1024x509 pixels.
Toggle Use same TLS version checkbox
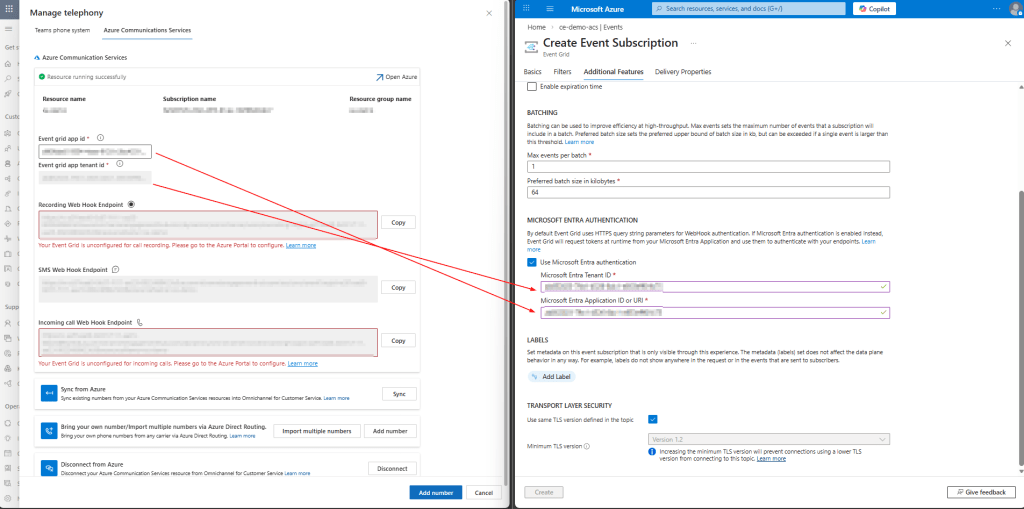tap(652, 419)
